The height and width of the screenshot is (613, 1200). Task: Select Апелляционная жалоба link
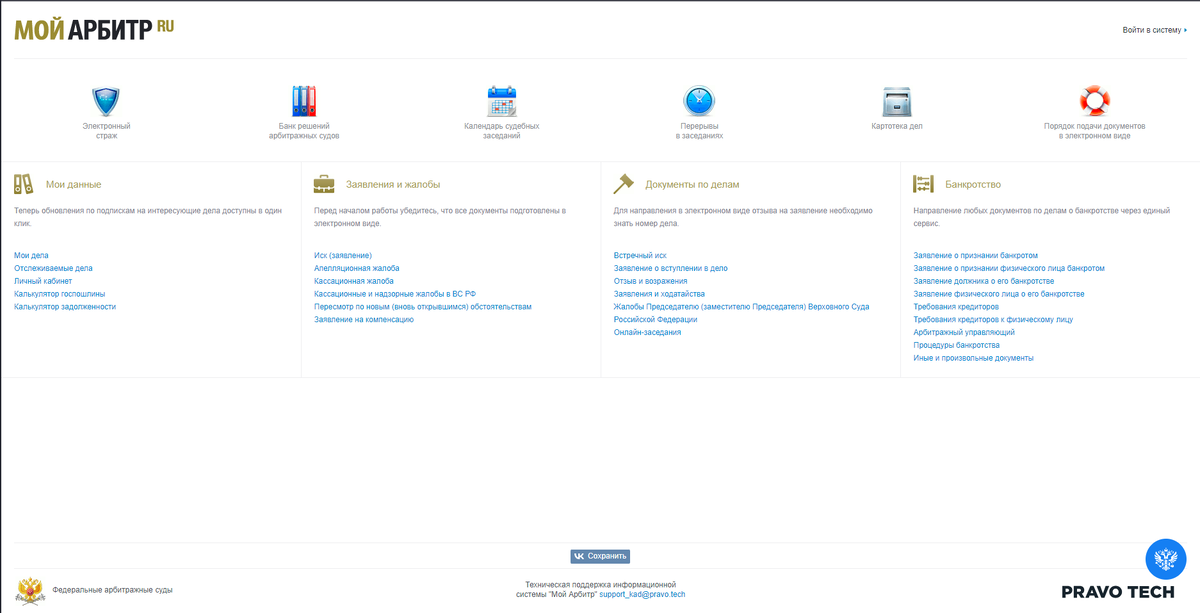pyautogui.click(x=356, y=268)
